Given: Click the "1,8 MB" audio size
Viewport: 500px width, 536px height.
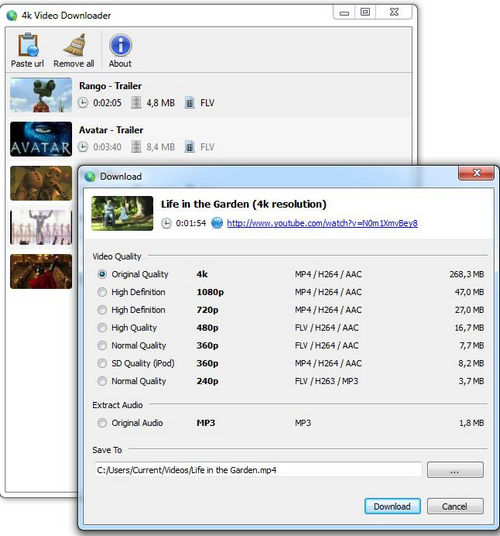Looking at the screenshot, I should [472, 423].
